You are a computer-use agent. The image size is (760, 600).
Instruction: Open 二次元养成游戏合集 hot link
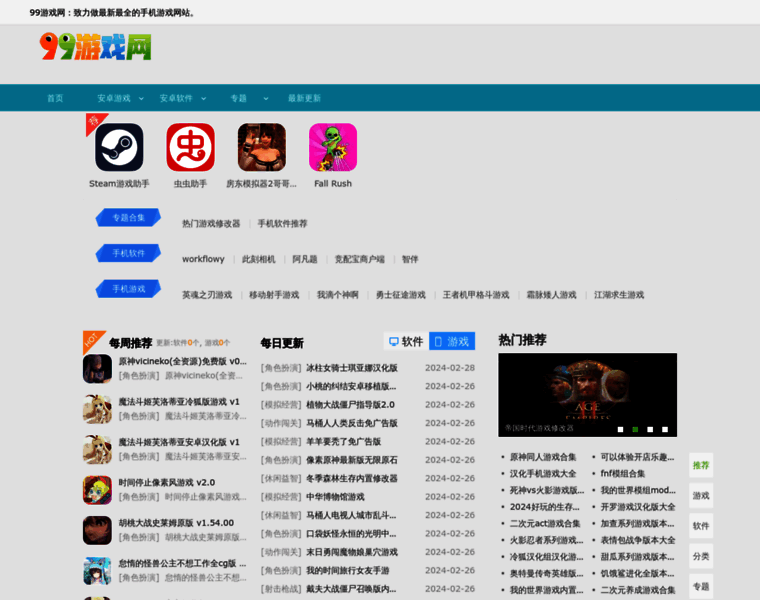click(638, 590)
